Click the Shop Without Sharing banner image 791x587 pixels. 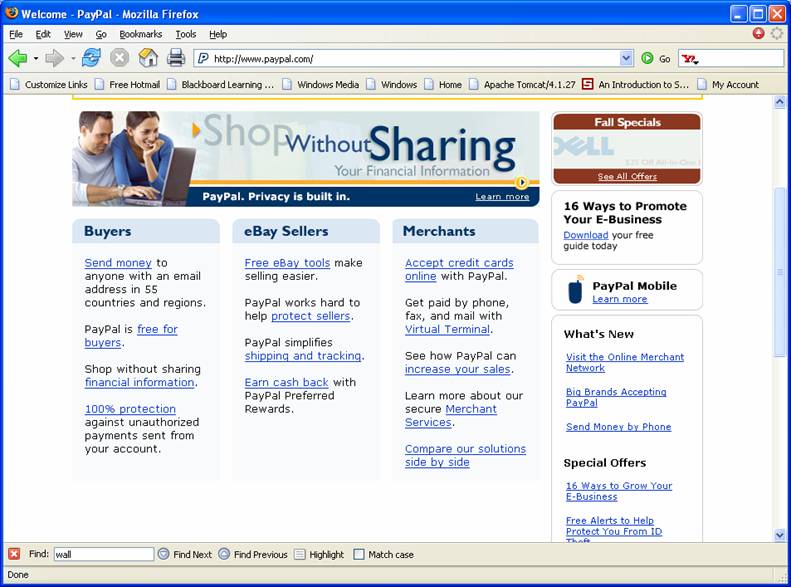[306, 159]
